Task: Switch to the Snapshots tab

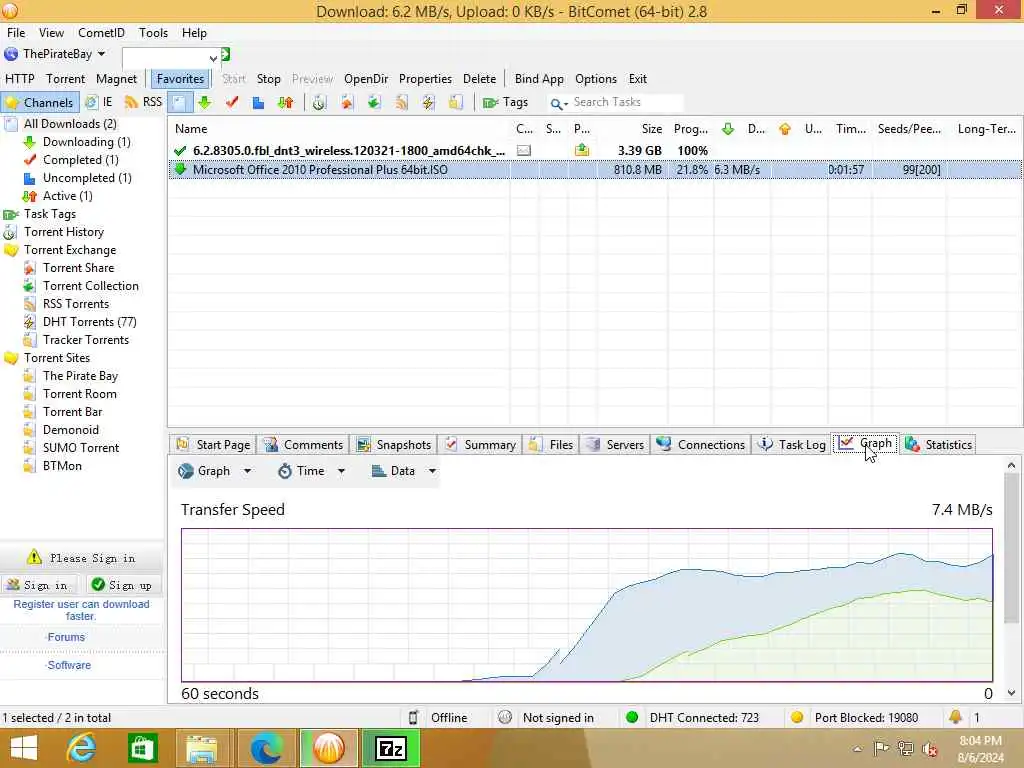Action: 393,445
